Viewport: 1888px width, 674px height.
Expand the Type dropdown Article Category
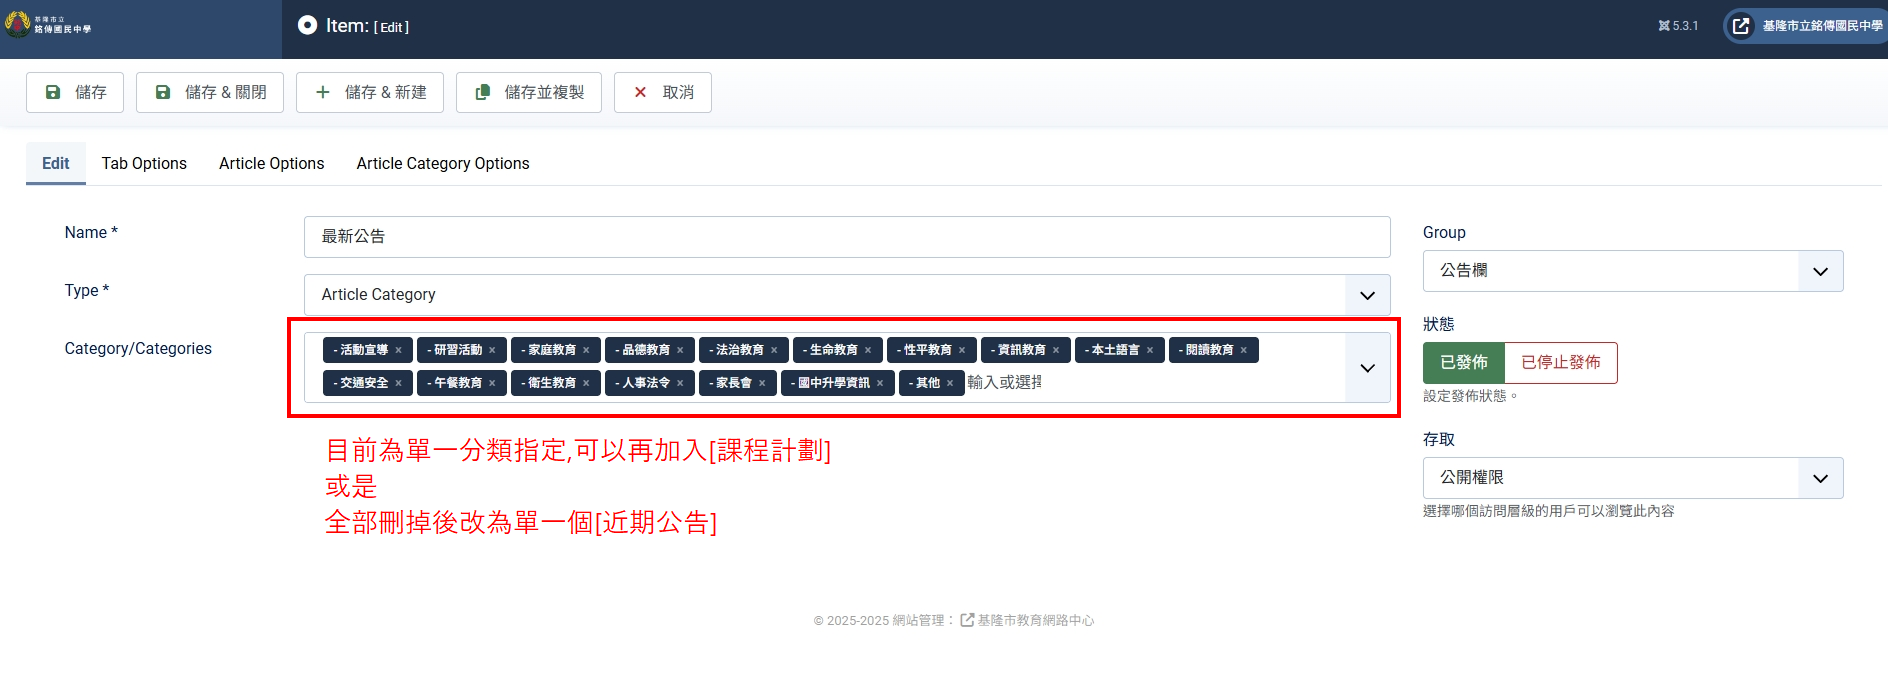tap(1367, 295)
